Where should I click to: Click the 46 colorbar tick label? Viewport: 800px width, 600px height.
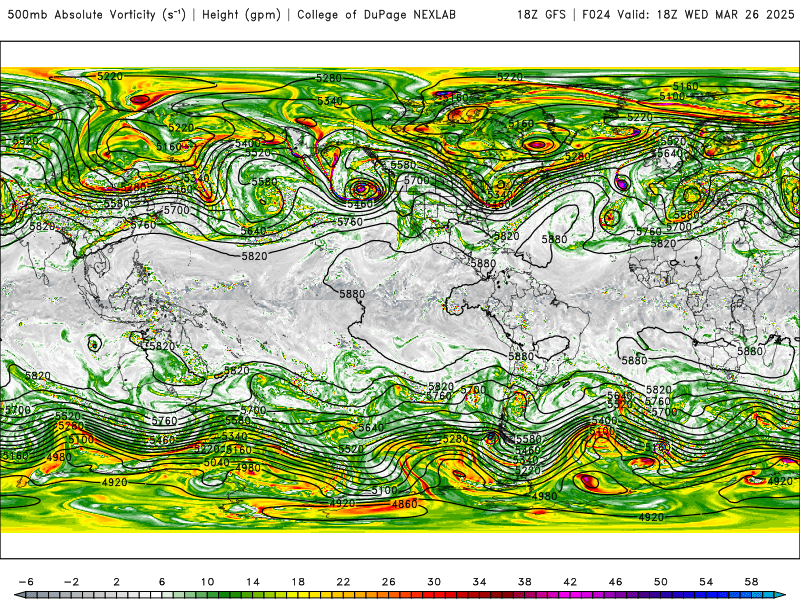coord(615,582)
